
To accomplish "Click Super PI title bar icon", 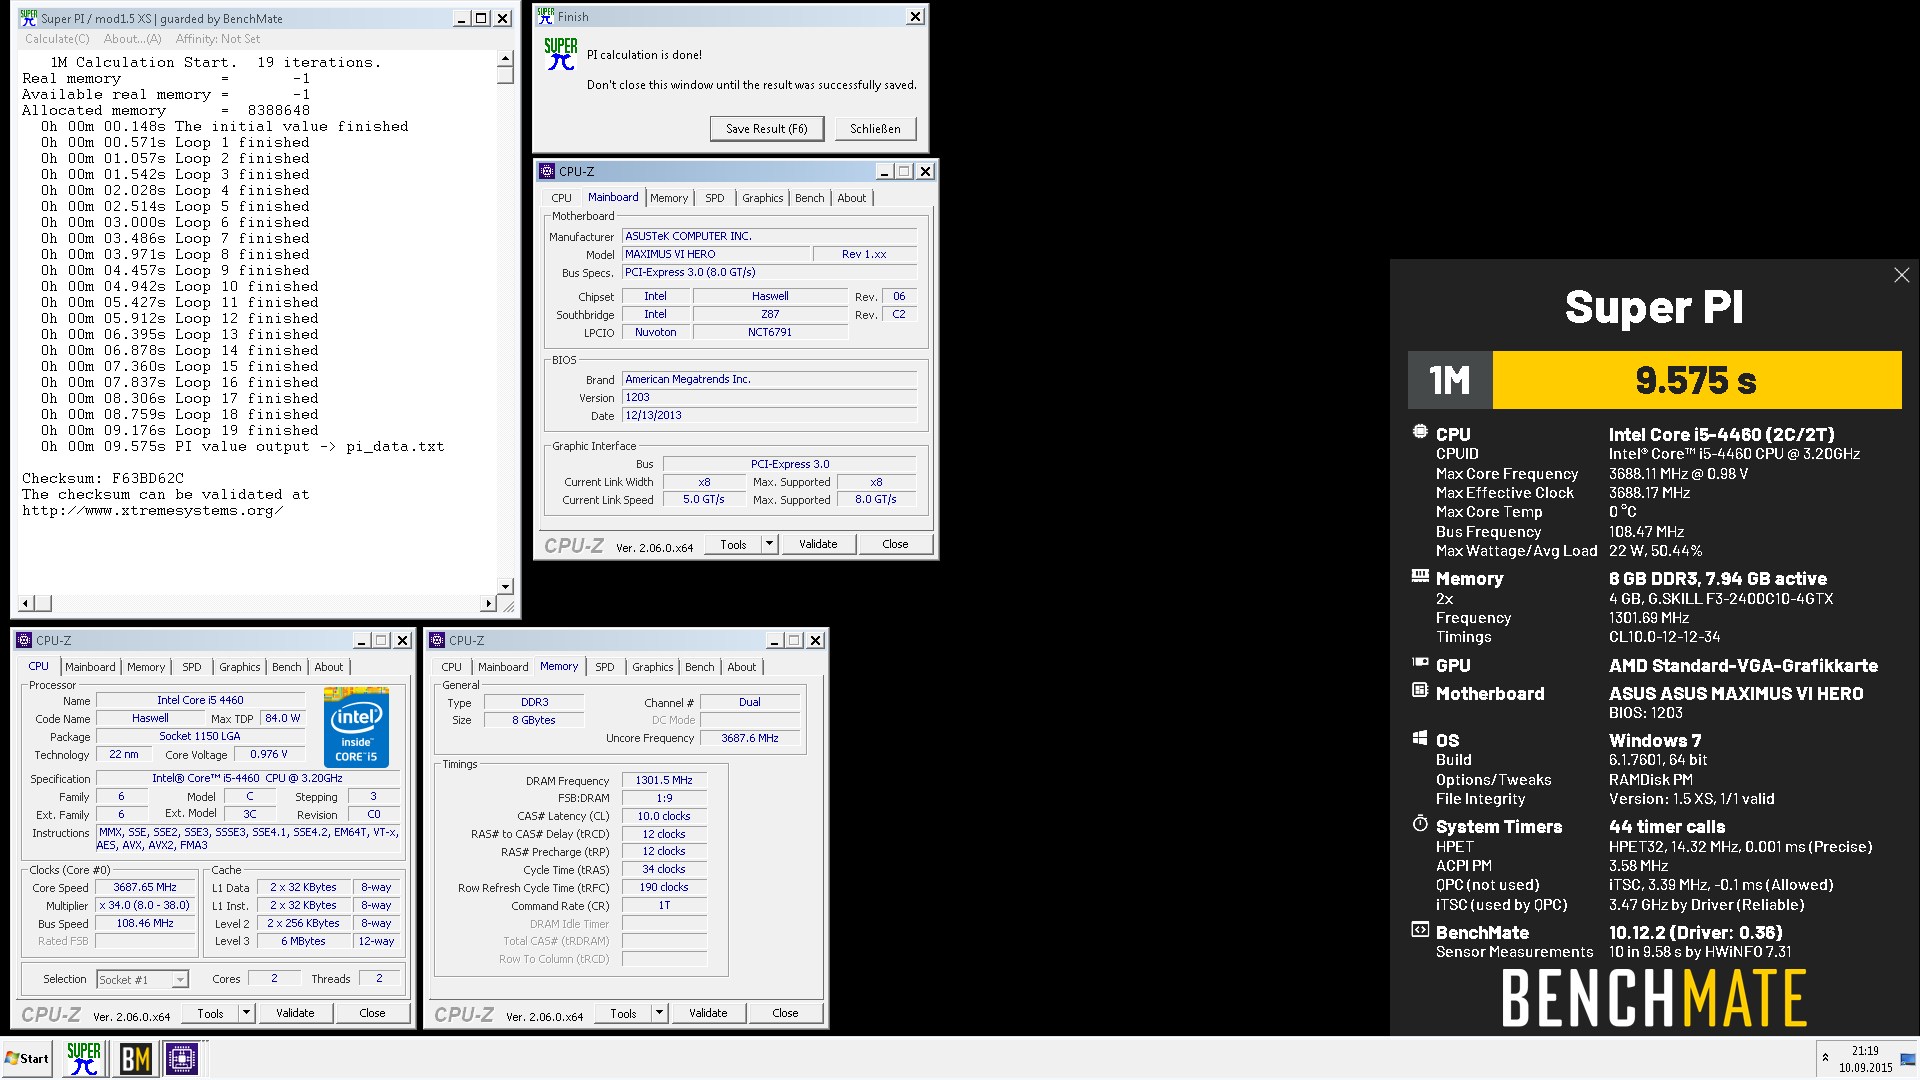I will [28, 18].
